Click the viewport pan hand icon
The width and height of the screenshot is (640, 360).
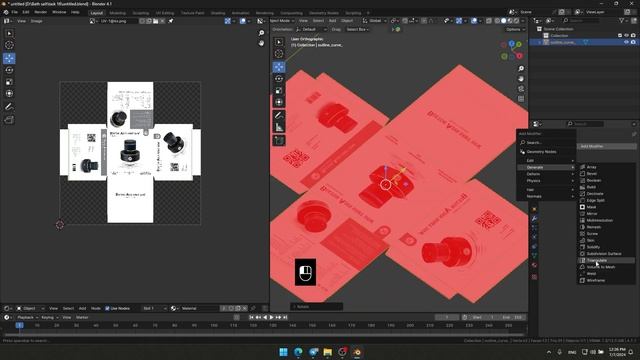(x=521, y=78)
